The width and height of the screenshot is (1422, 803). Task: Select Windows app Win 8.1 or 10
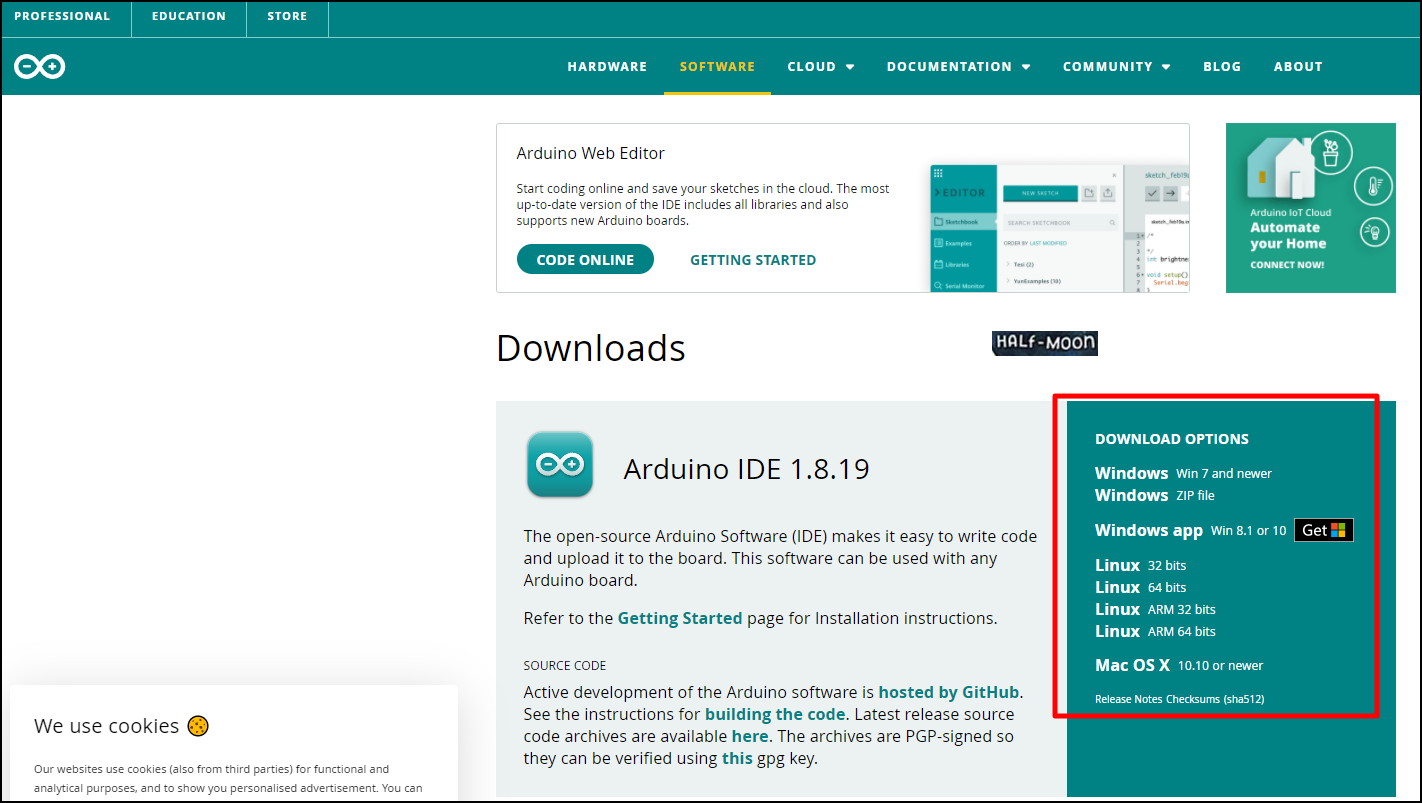(x=1190, y=530)
